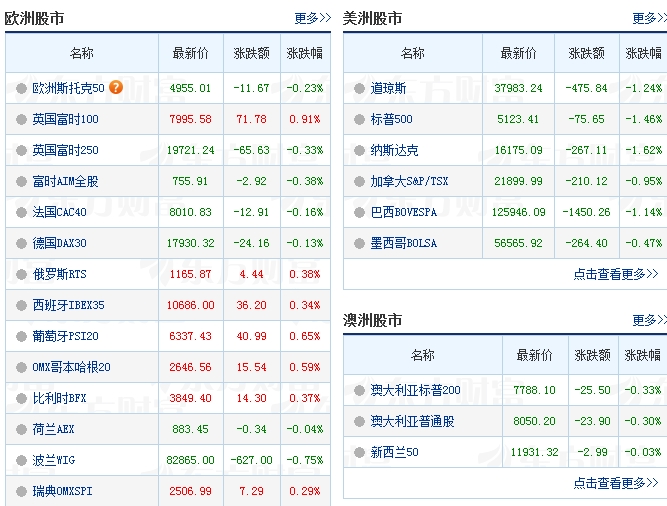The image size is (667, 506).
Task: Click the orange help icon beside 欧洲斯托克50
Action: pyautogui.click(x=116, y=87)
